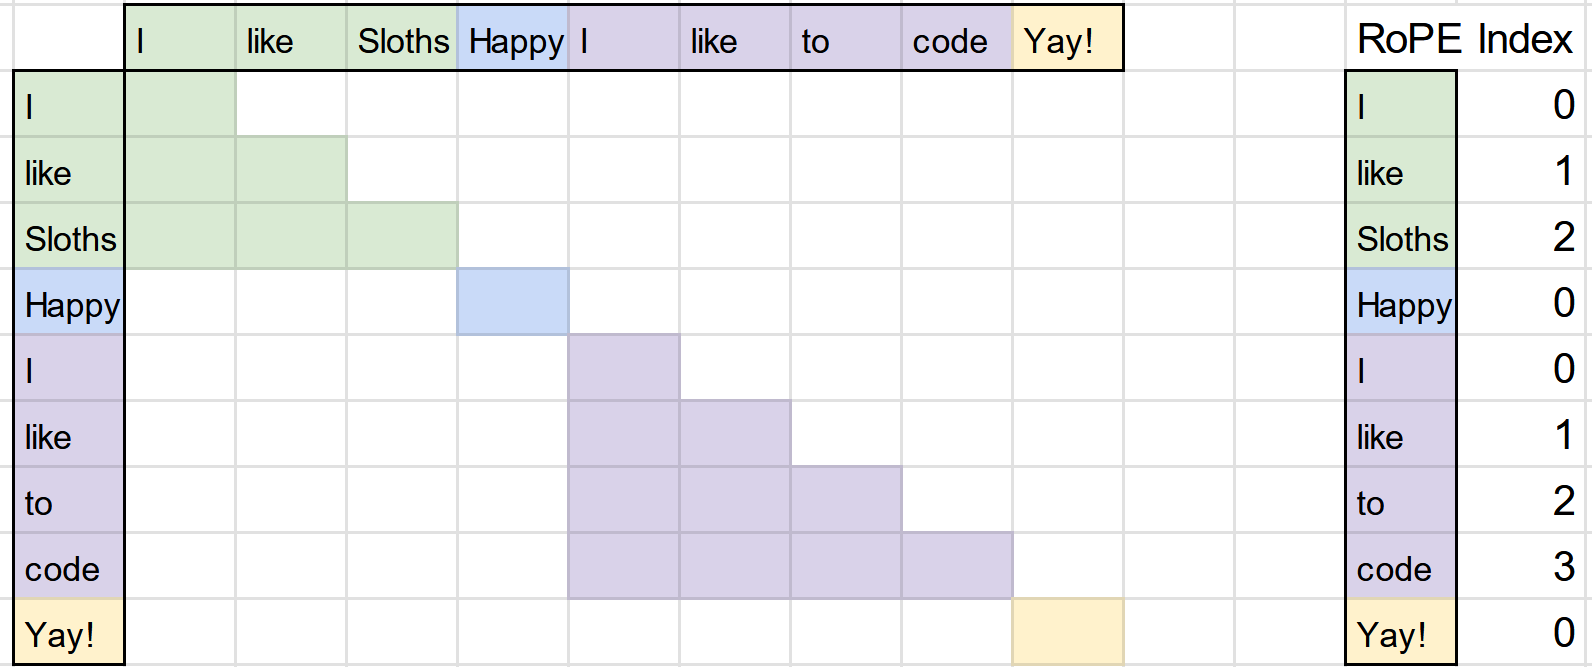Viewport: 1592px width, 667px height.
Task: Click the "to" label in RoPE Index table
Action: pos(1401,502)
